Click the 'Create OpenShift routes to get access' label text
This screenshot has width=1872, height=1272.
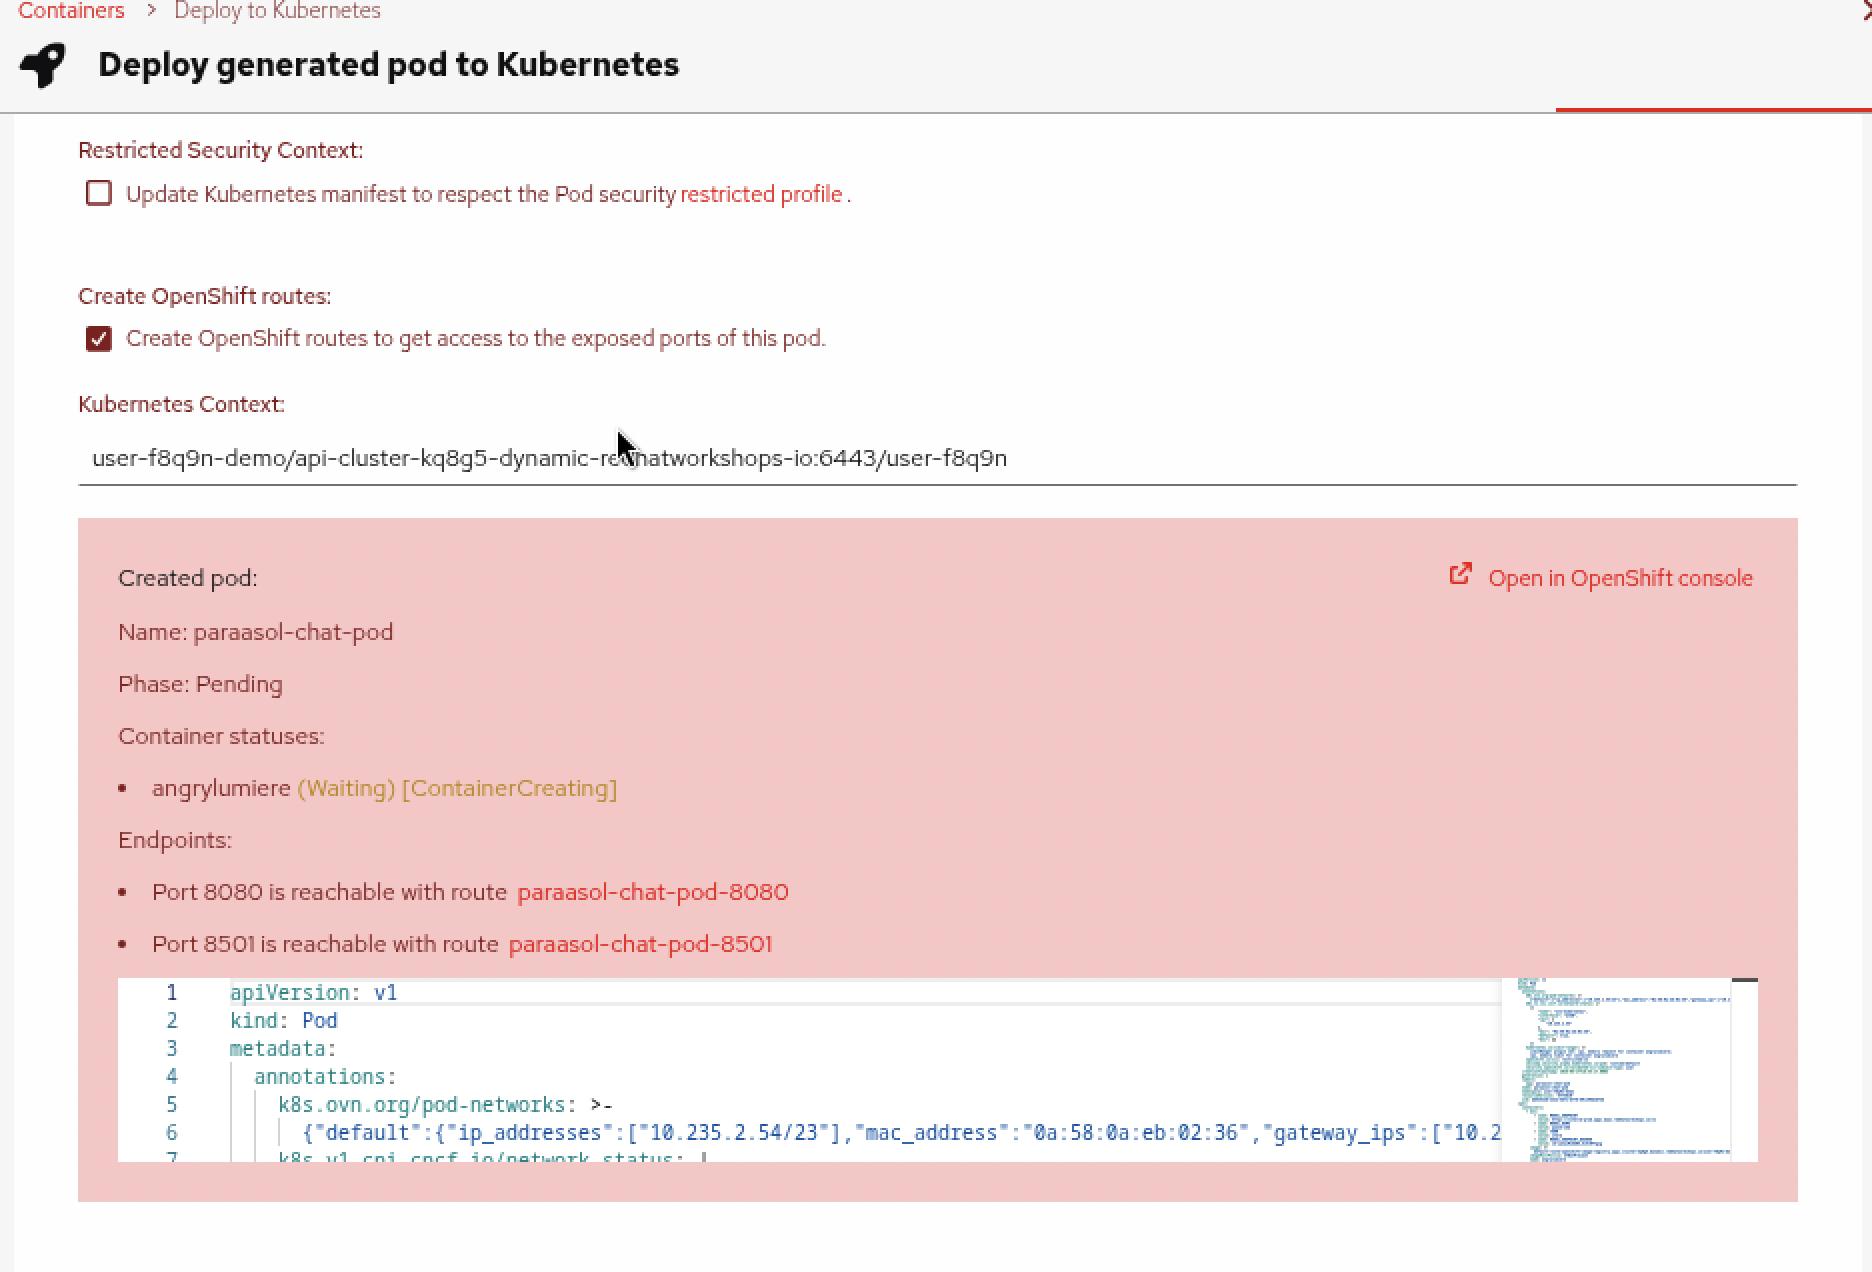tap(475, 339)
